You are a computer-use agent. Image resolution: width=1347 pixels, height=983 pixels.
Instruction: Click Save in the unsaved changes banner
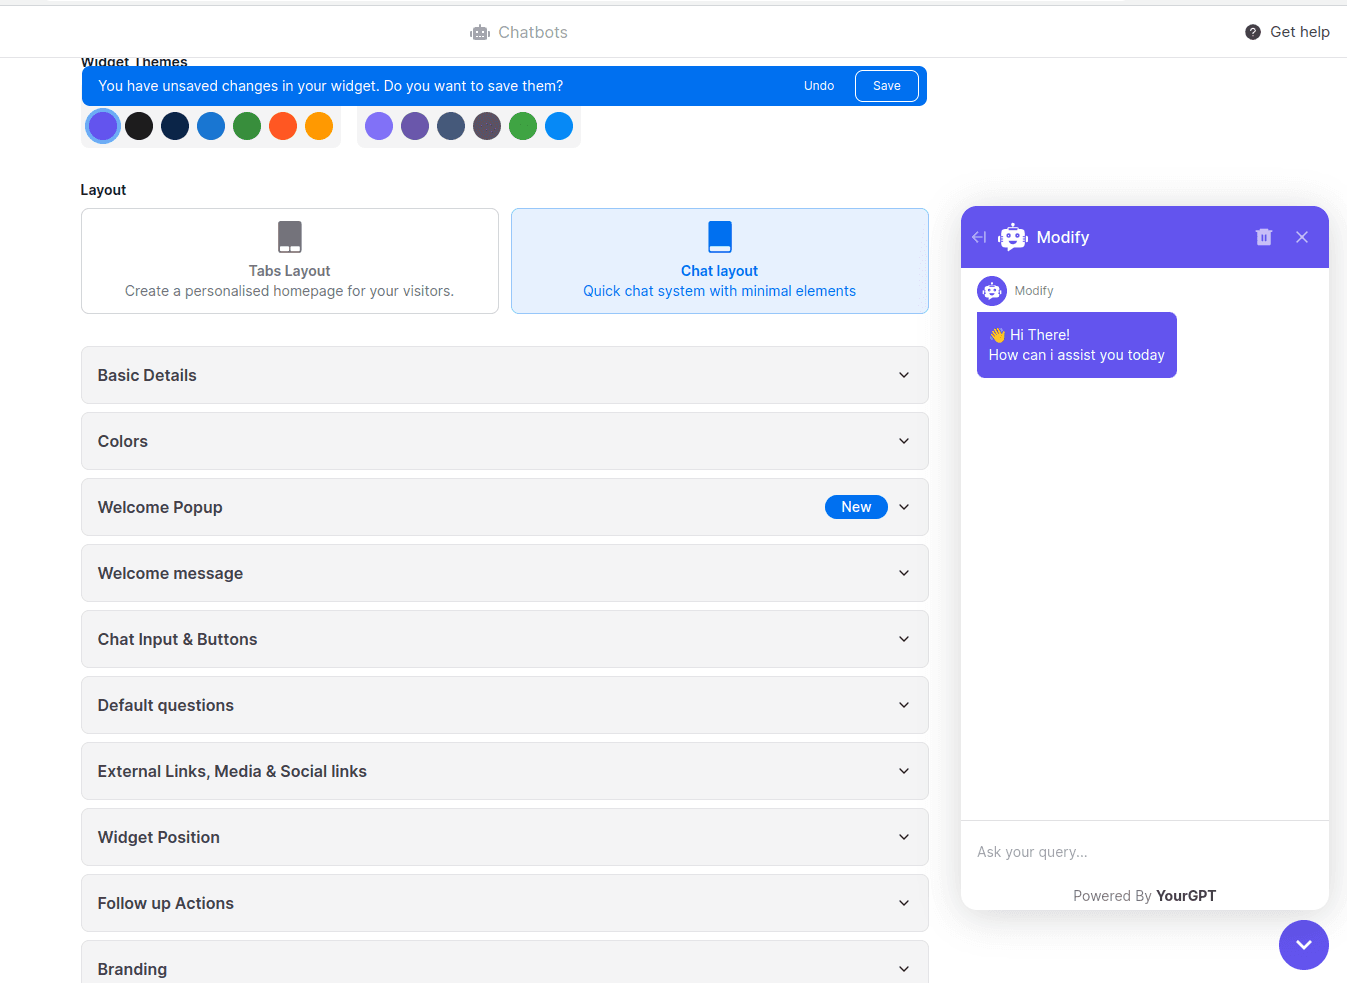click(887, 86)
